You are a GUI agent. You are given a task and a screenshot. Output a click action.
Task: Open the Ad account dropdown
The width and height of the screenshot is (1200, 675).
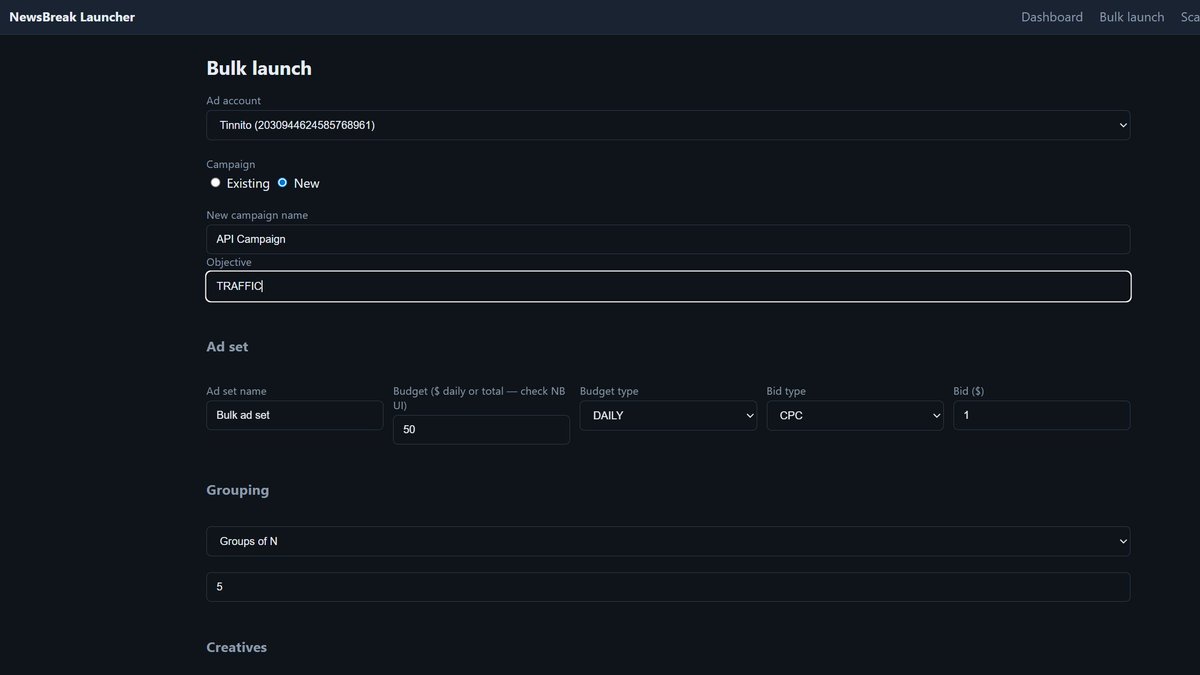click(668, 125)
